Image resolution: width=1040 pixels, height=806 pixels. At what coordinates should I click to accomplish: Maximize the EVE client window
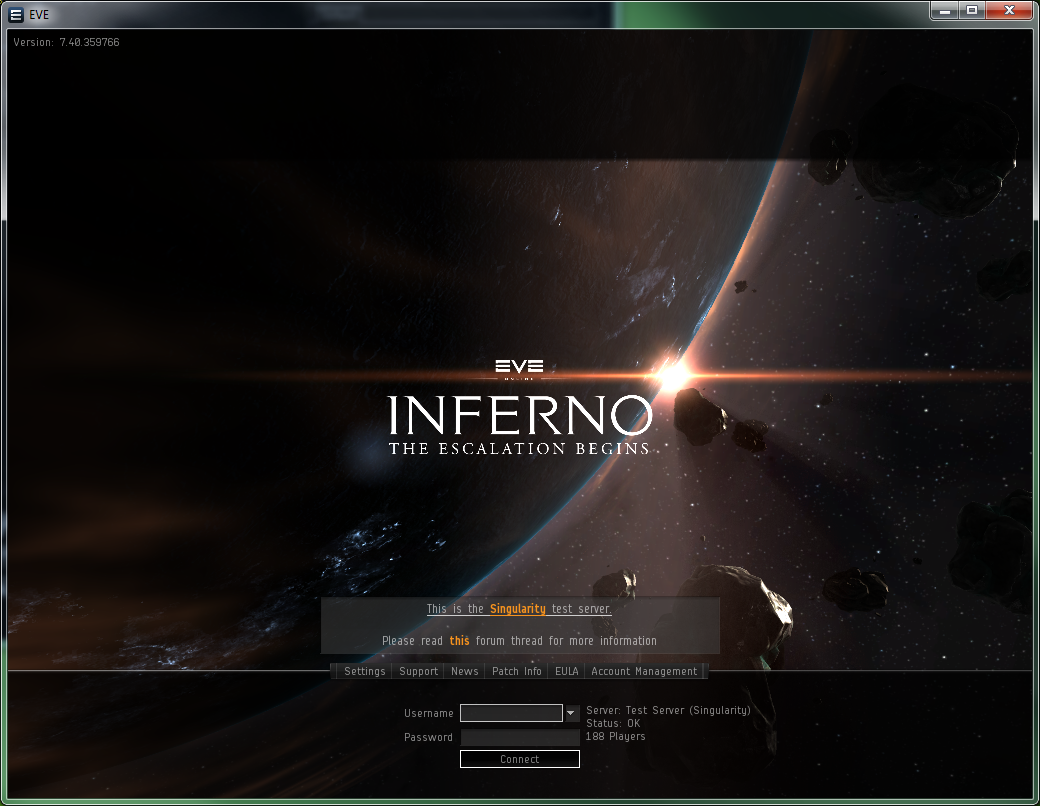971,10
